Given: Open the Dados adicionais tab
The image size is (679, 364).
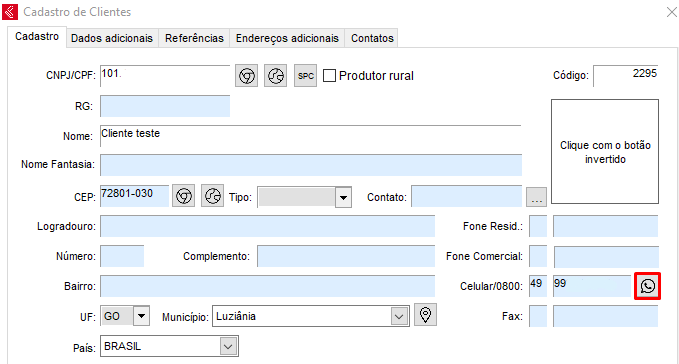Looking at the screenshot, I should point(112,38).
